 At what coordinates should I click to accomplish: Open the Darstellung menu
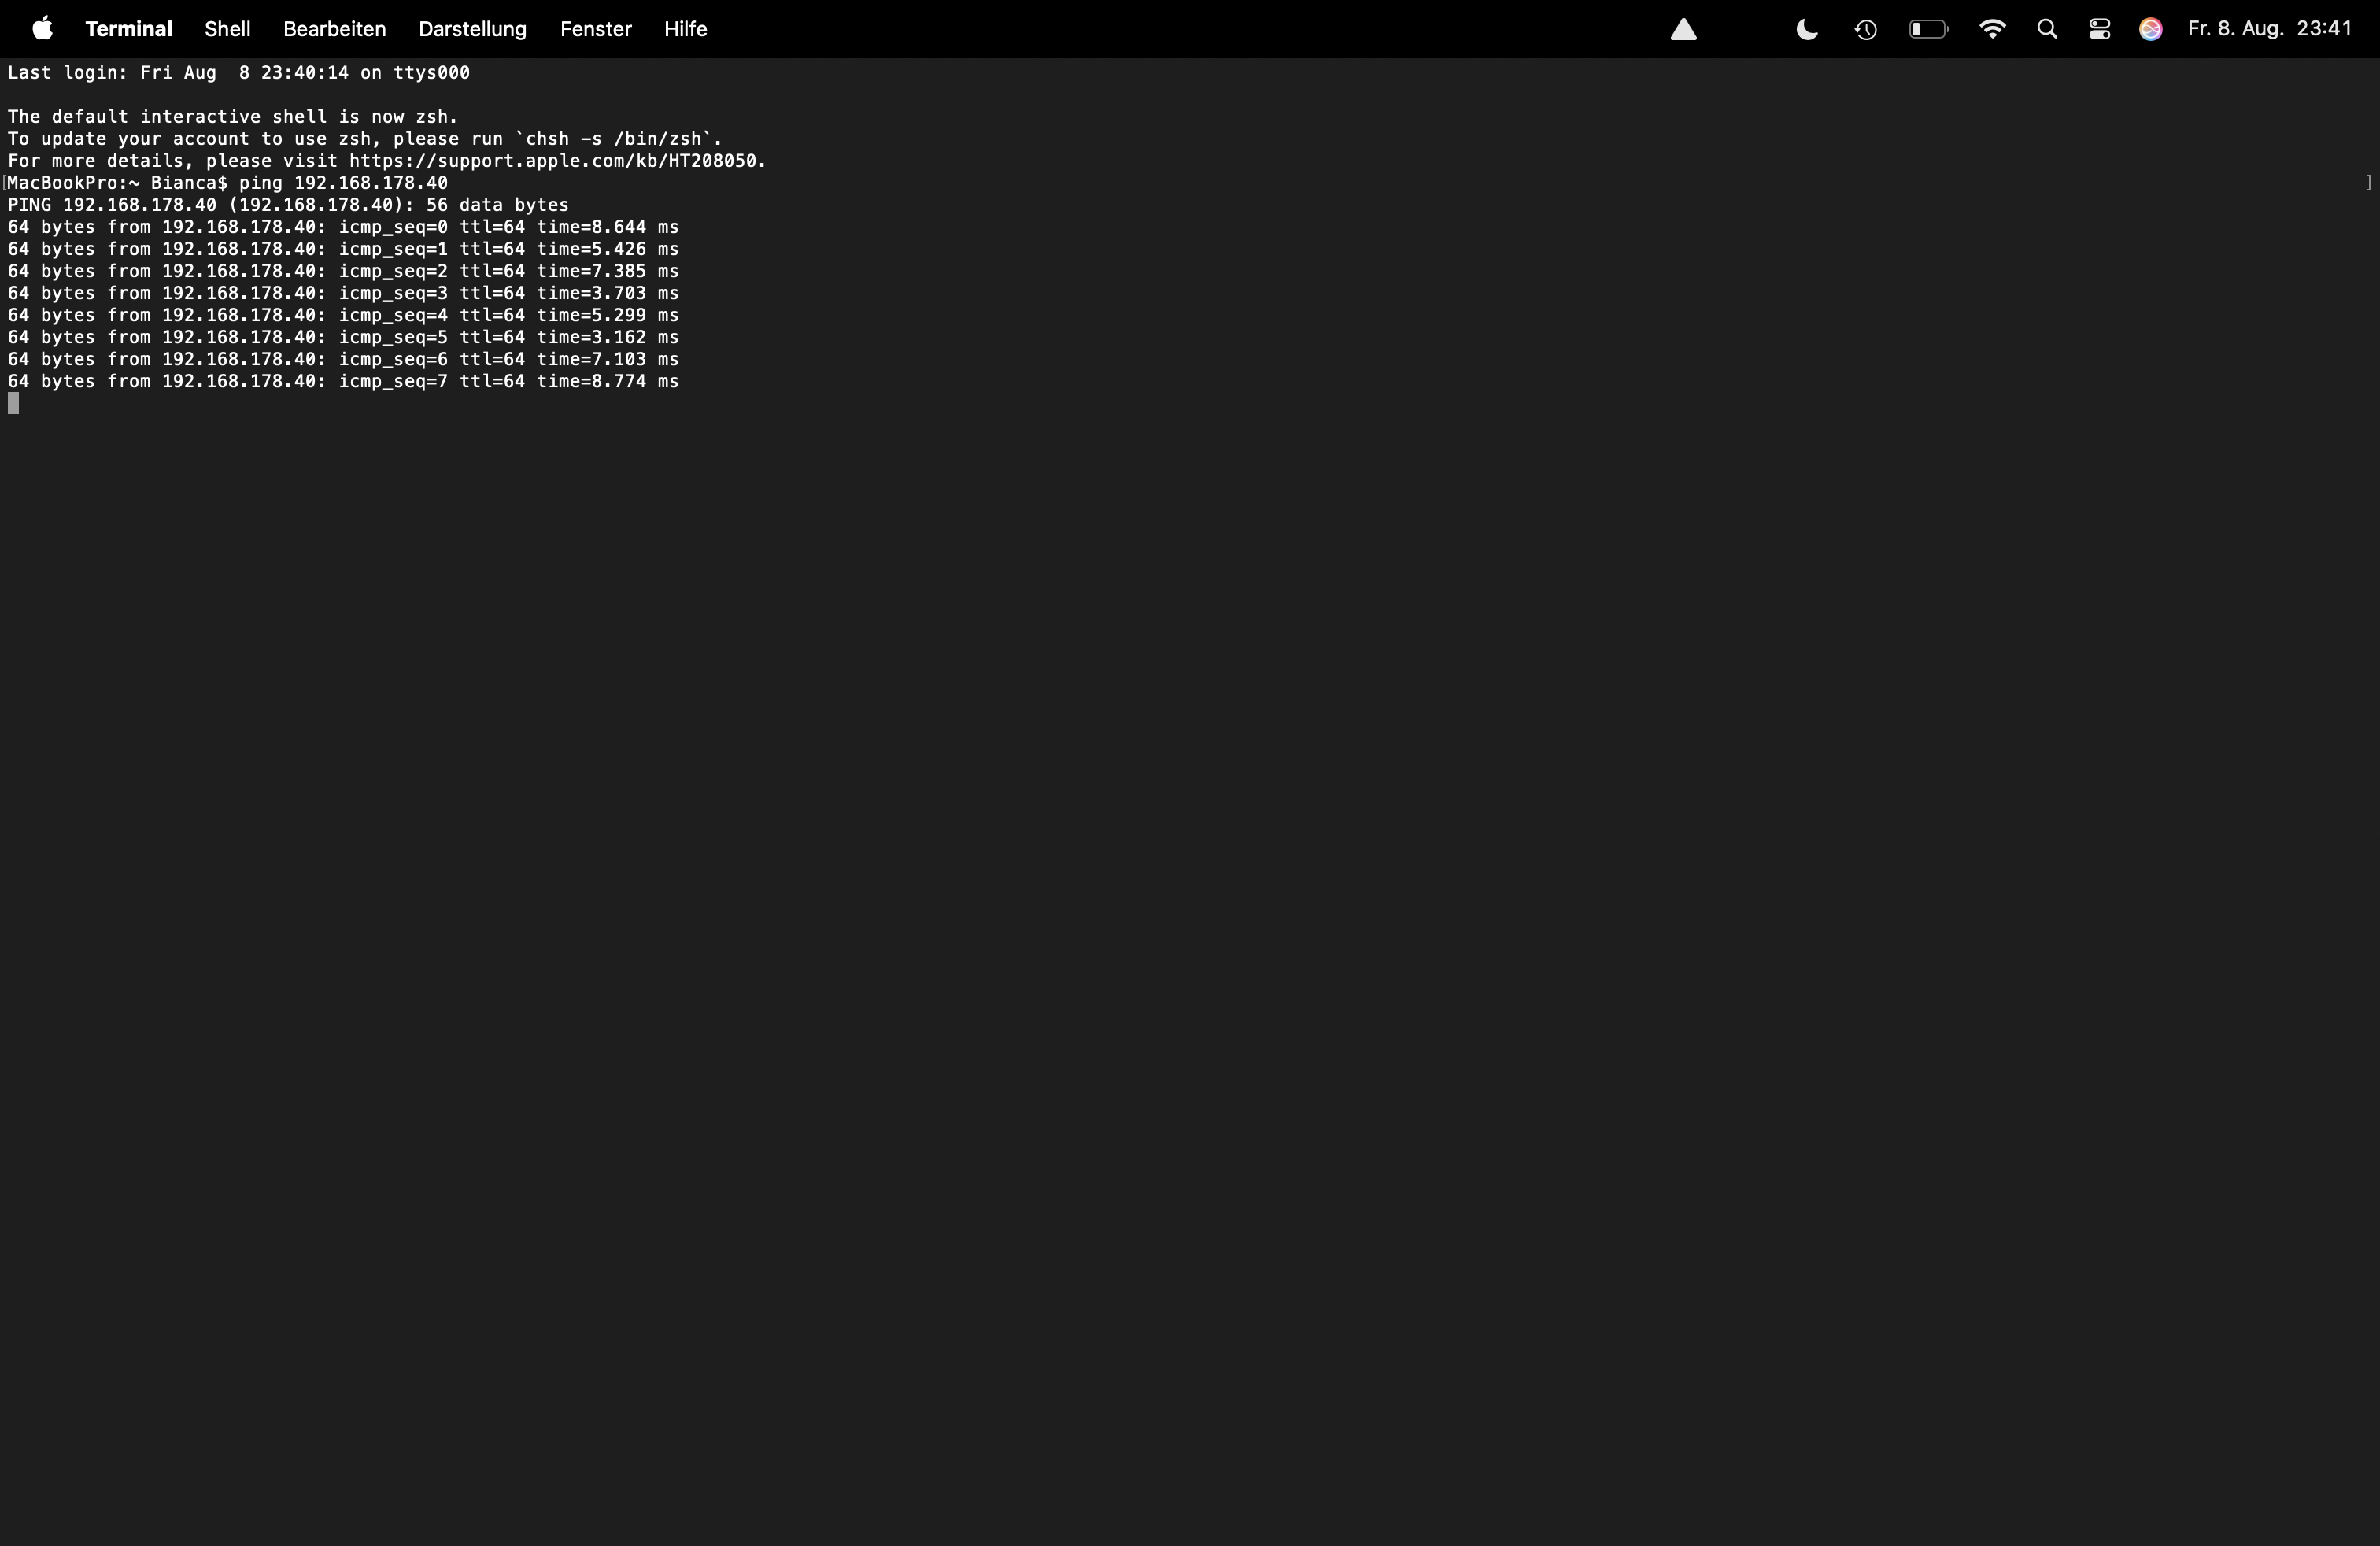pyautogui.click(x=472, y=29)
